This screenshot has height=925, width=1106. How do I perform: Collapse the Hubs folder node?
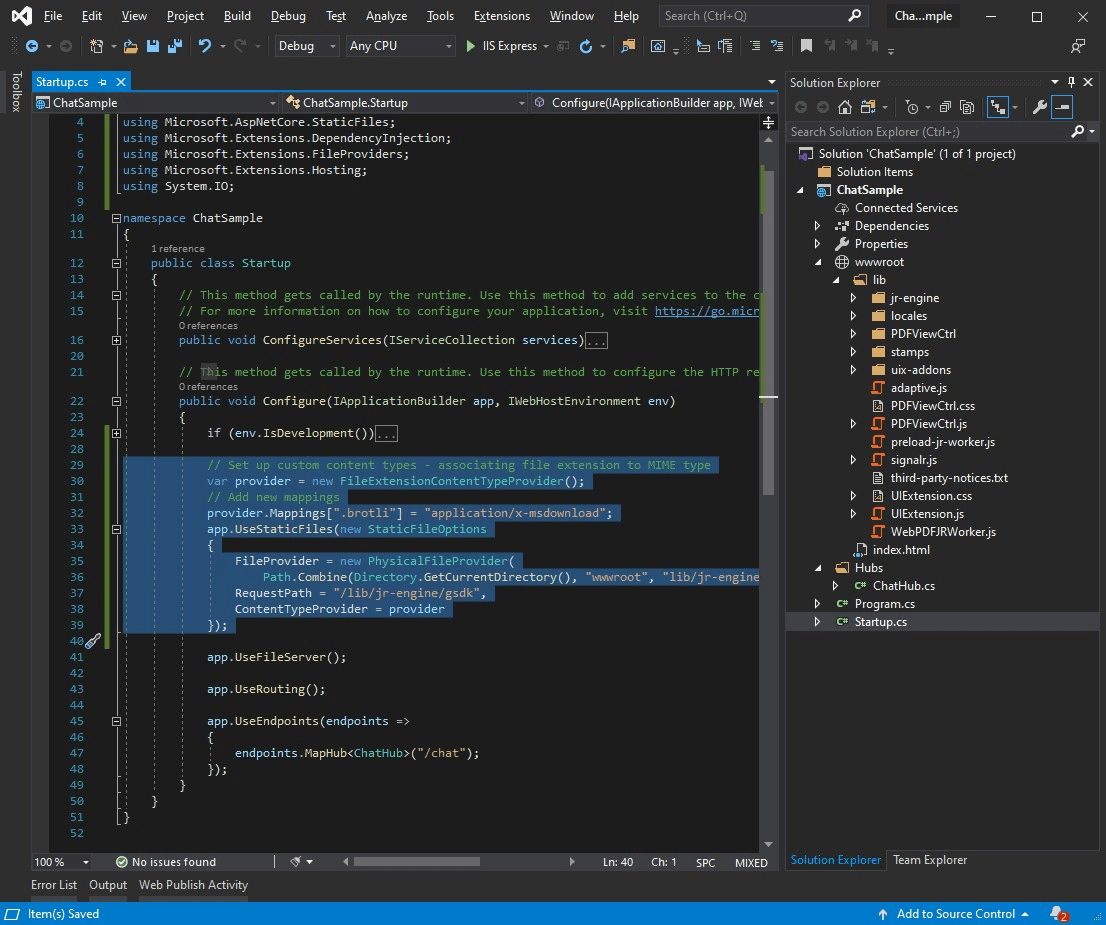(818, 568)
